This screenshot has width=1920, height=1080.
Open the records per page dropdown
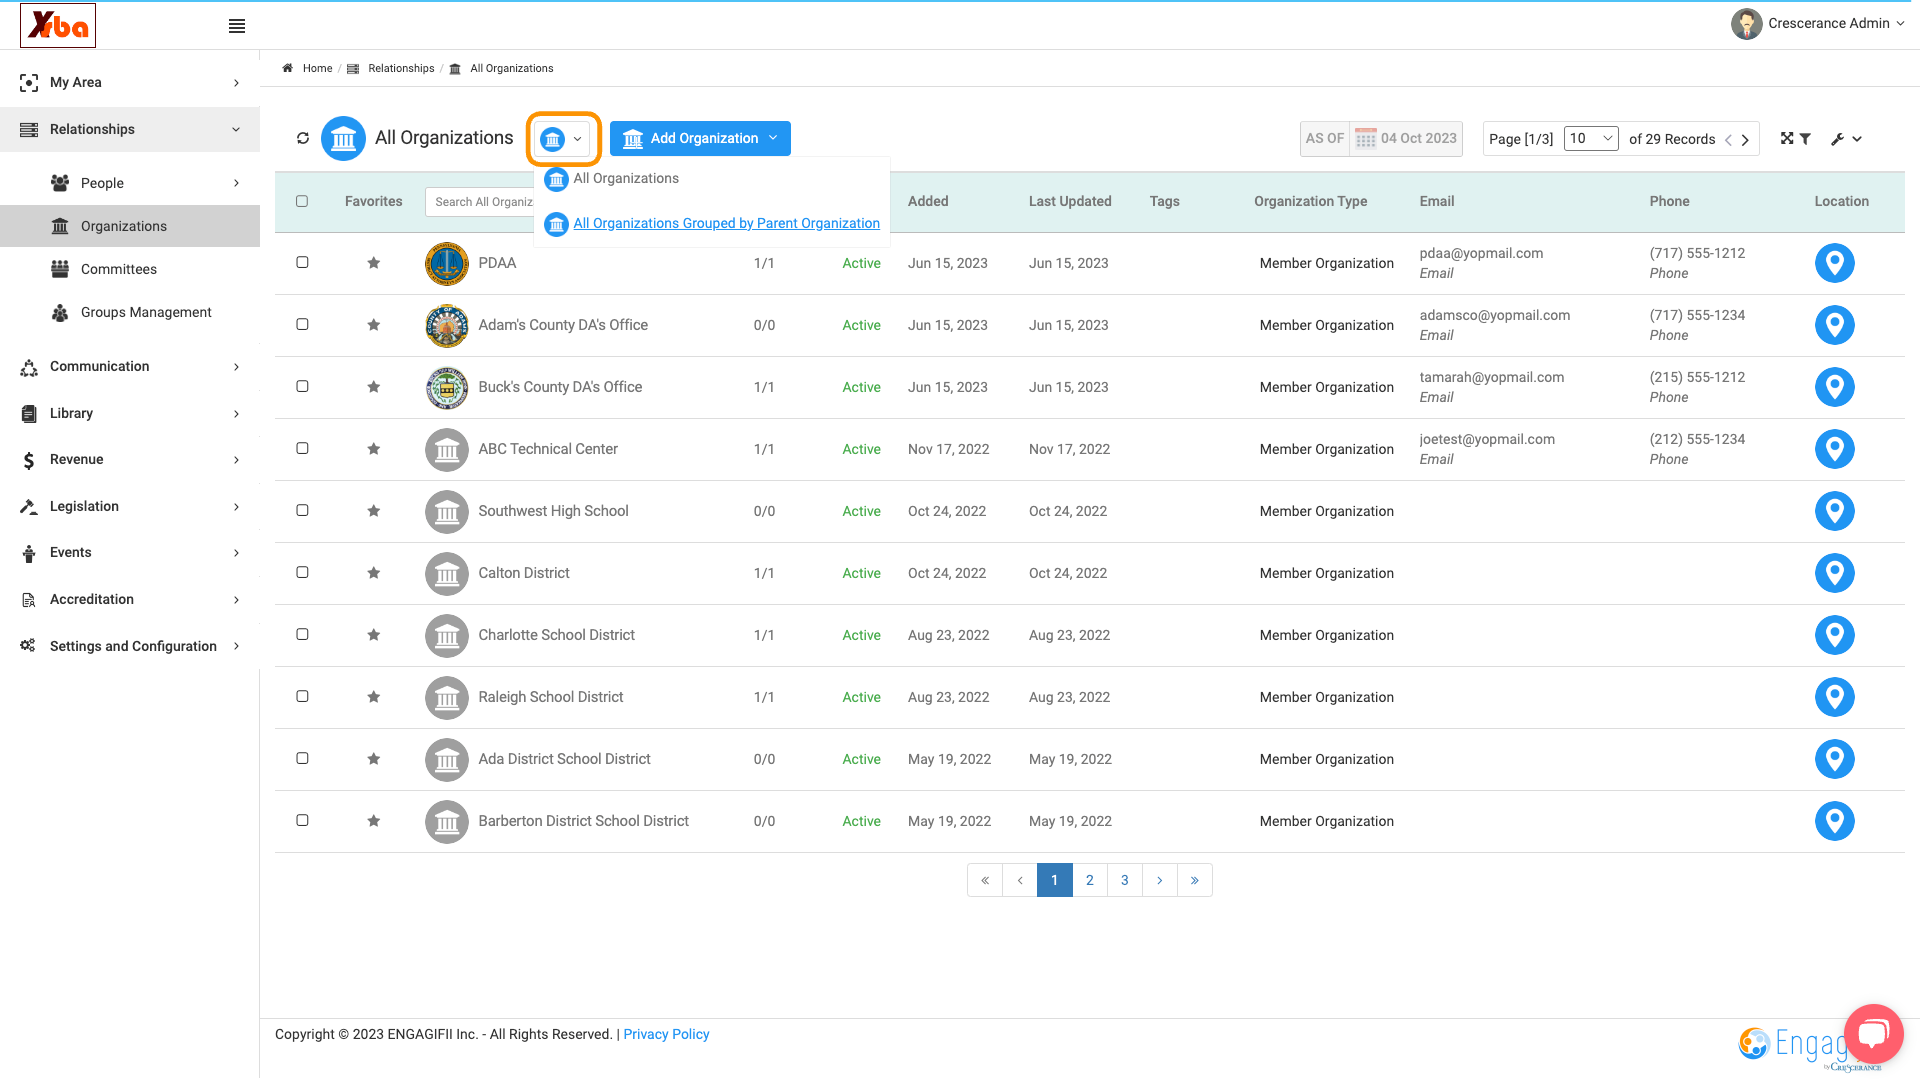point(1591,139)
